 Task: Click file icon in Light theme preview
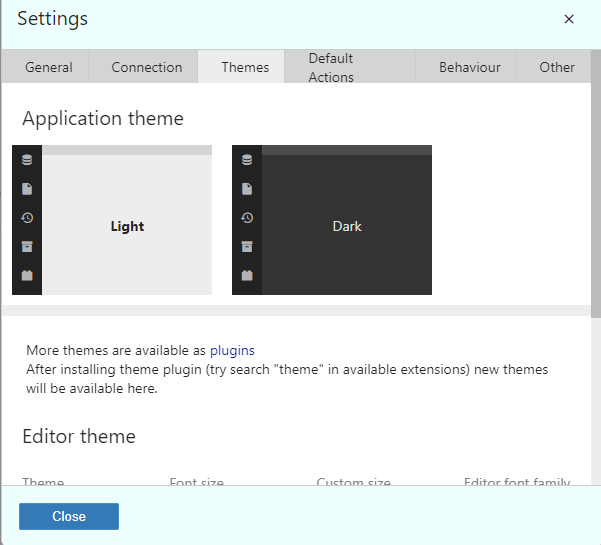(x=27, y=189)
